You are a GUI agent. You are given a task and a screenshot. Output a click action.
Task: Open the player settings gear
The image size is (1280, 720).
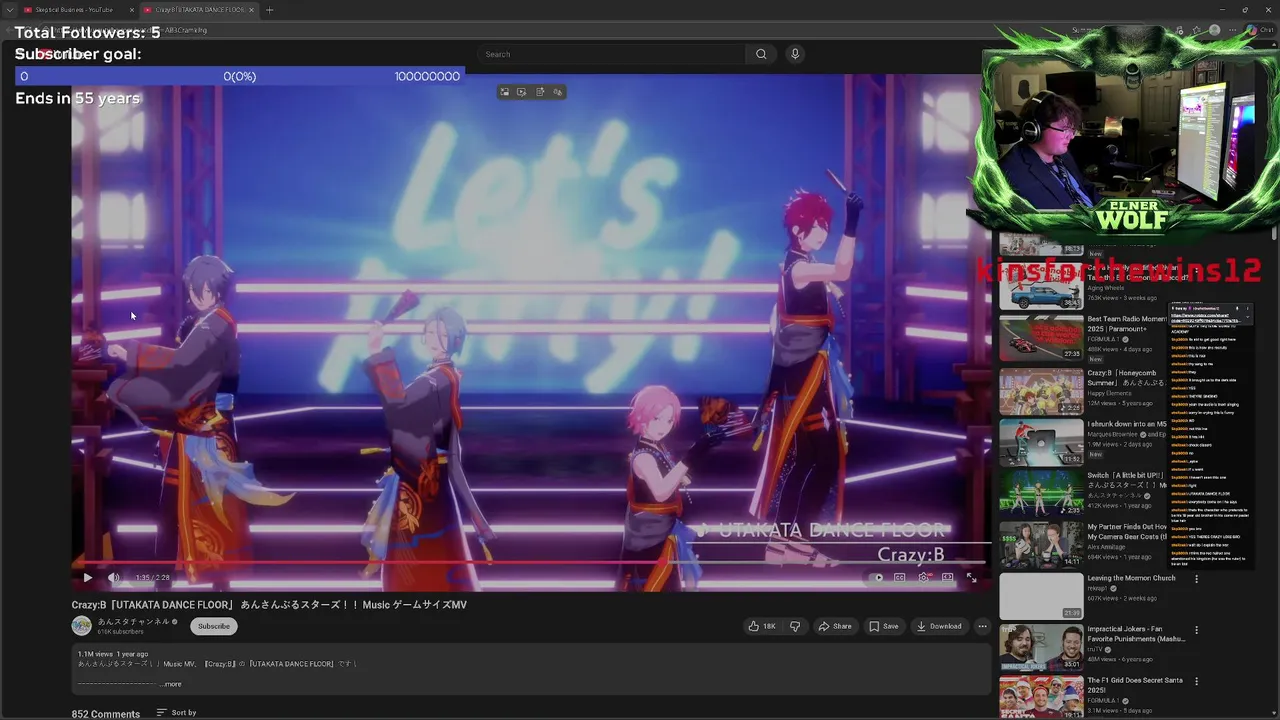tap(923, 577)
